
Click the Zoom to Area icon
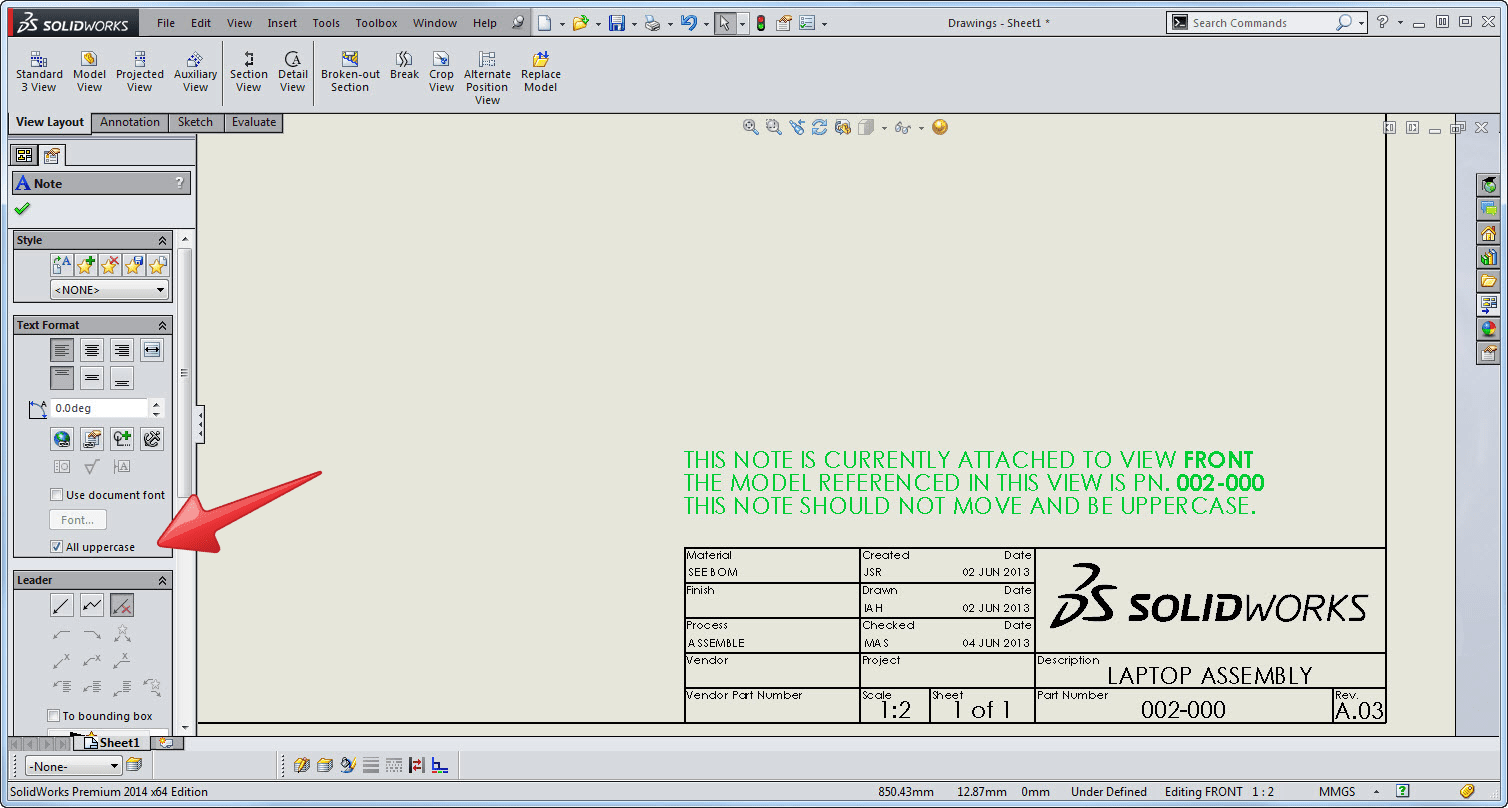[773, 127]
